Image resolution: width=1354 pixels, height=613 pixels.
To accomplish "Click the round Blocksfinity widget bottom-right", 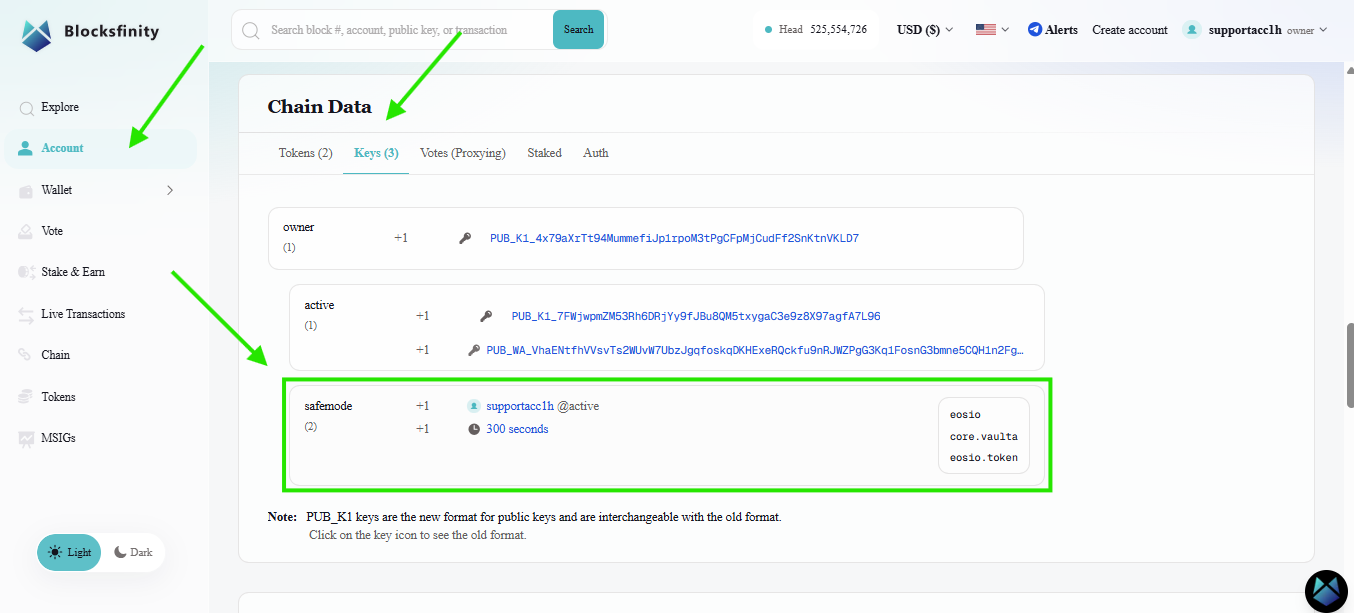I will coord(1327,591).
